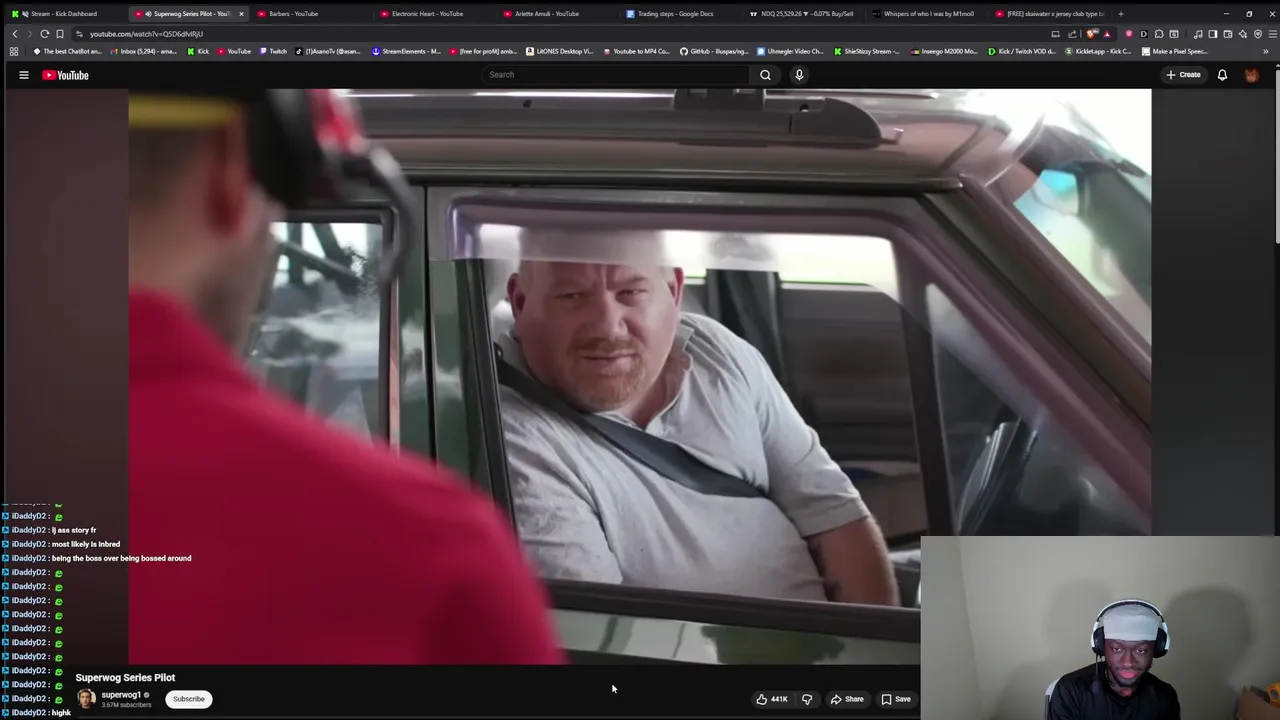This screenshot has width=1280, height=720.
Task: Close the Superwog Series Pilot tab
Action: (x=241, y=14)
